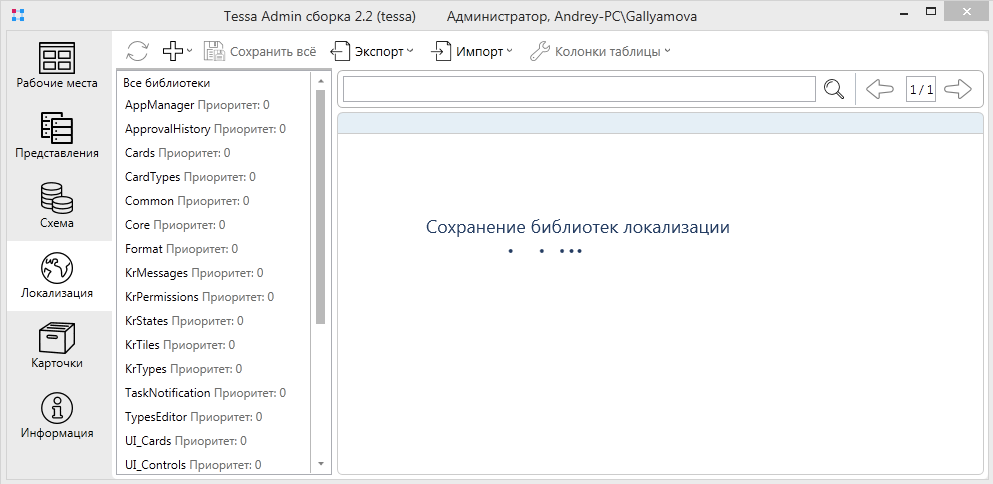Open Схема database section

[x=57, y=205]
